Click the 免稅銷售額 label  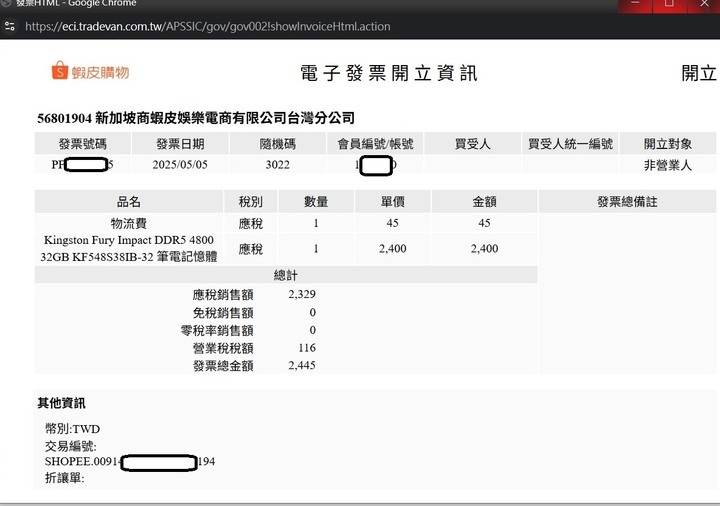point(223,313)
